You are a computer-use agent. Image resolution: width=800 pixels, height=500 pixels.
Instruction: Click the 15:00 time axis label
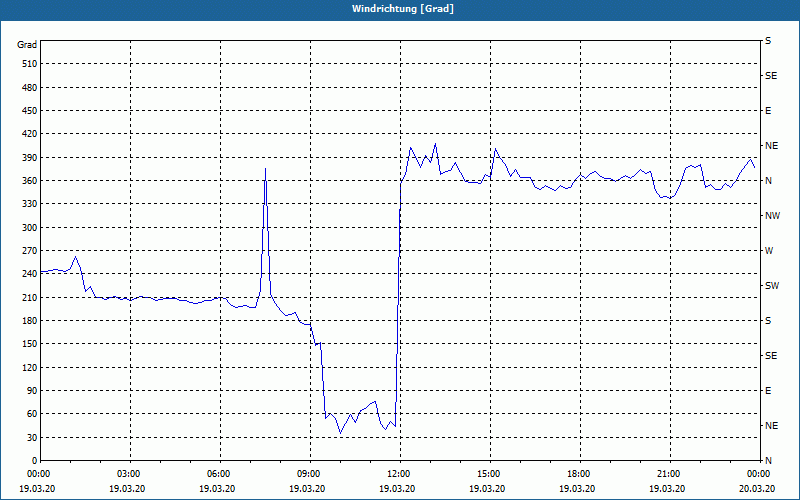[x=487, y=474]
